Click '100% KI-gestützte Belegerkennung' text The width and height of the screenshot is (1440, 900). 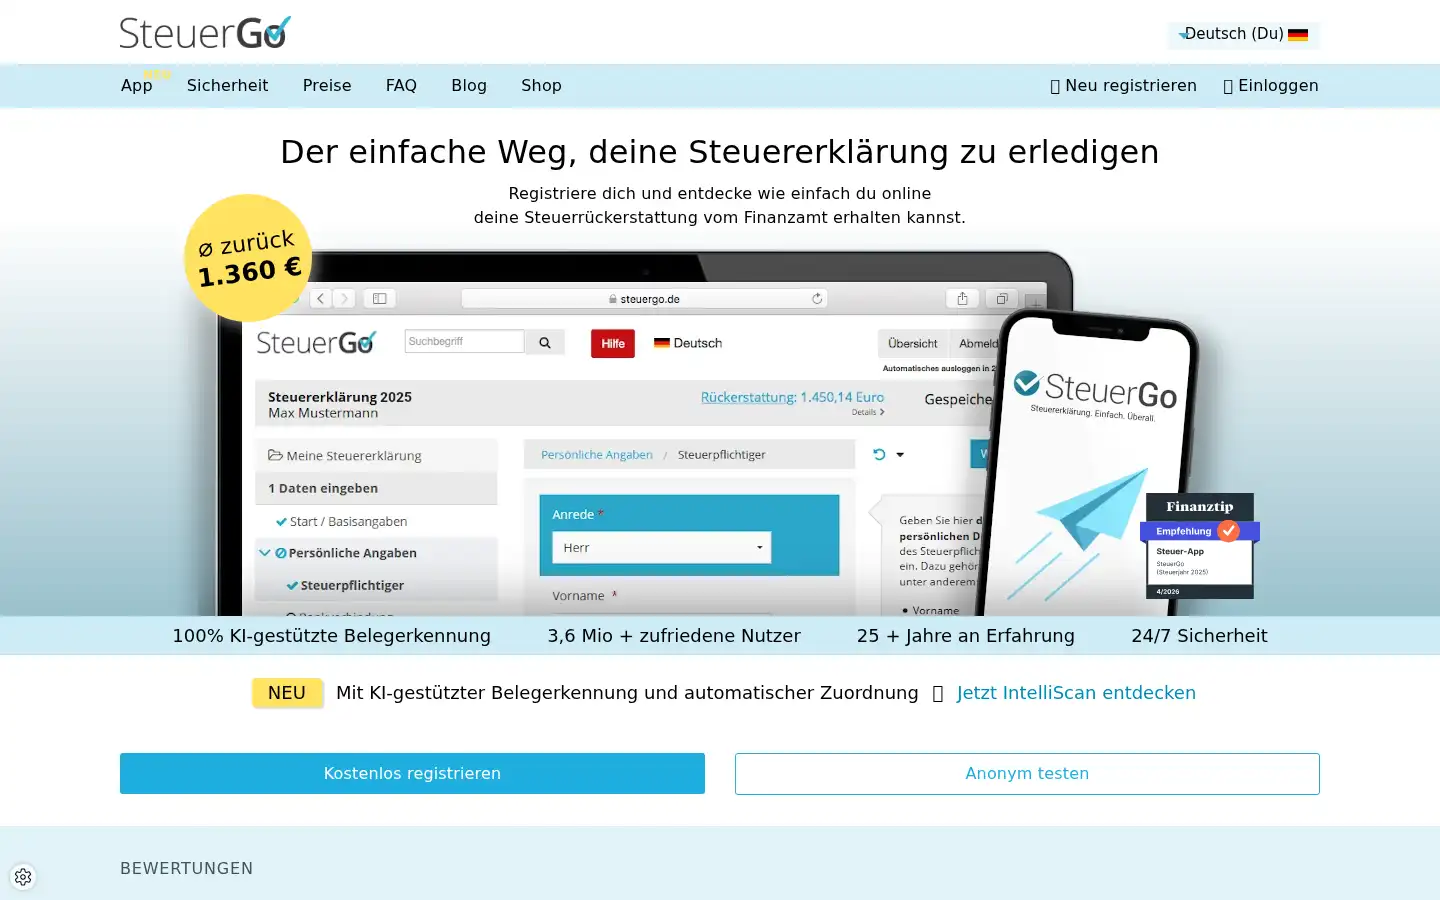point(332,636)
